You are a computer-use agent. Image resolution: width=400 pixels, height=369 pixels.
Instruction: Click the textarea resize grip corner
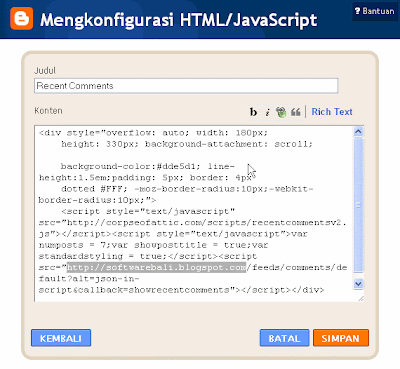point(361,298)
